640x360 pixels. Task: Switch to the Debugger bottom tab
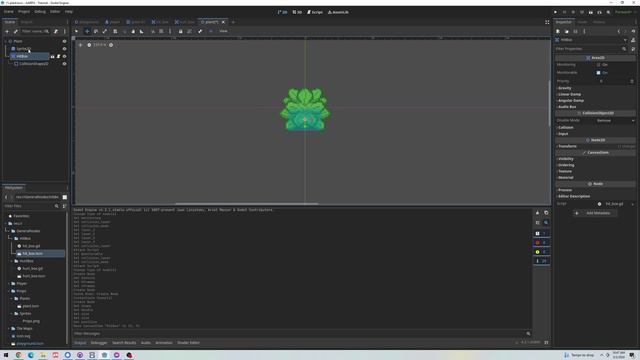[99, 343]
